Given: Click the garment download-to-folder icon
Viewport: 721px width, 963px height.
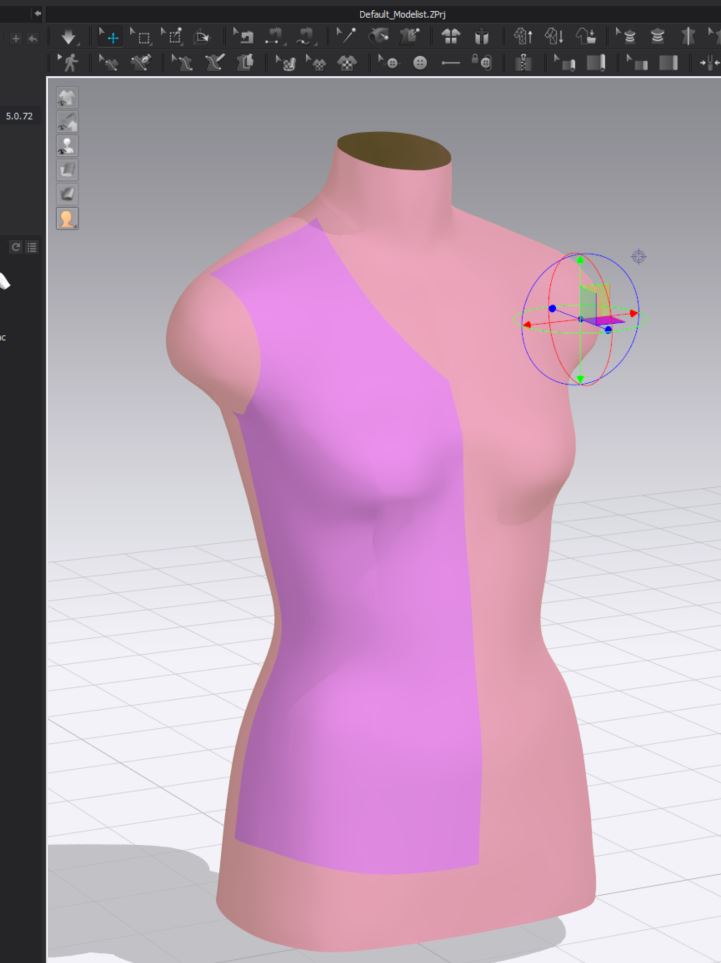Looking at the screenshot, I should (586, 37).
